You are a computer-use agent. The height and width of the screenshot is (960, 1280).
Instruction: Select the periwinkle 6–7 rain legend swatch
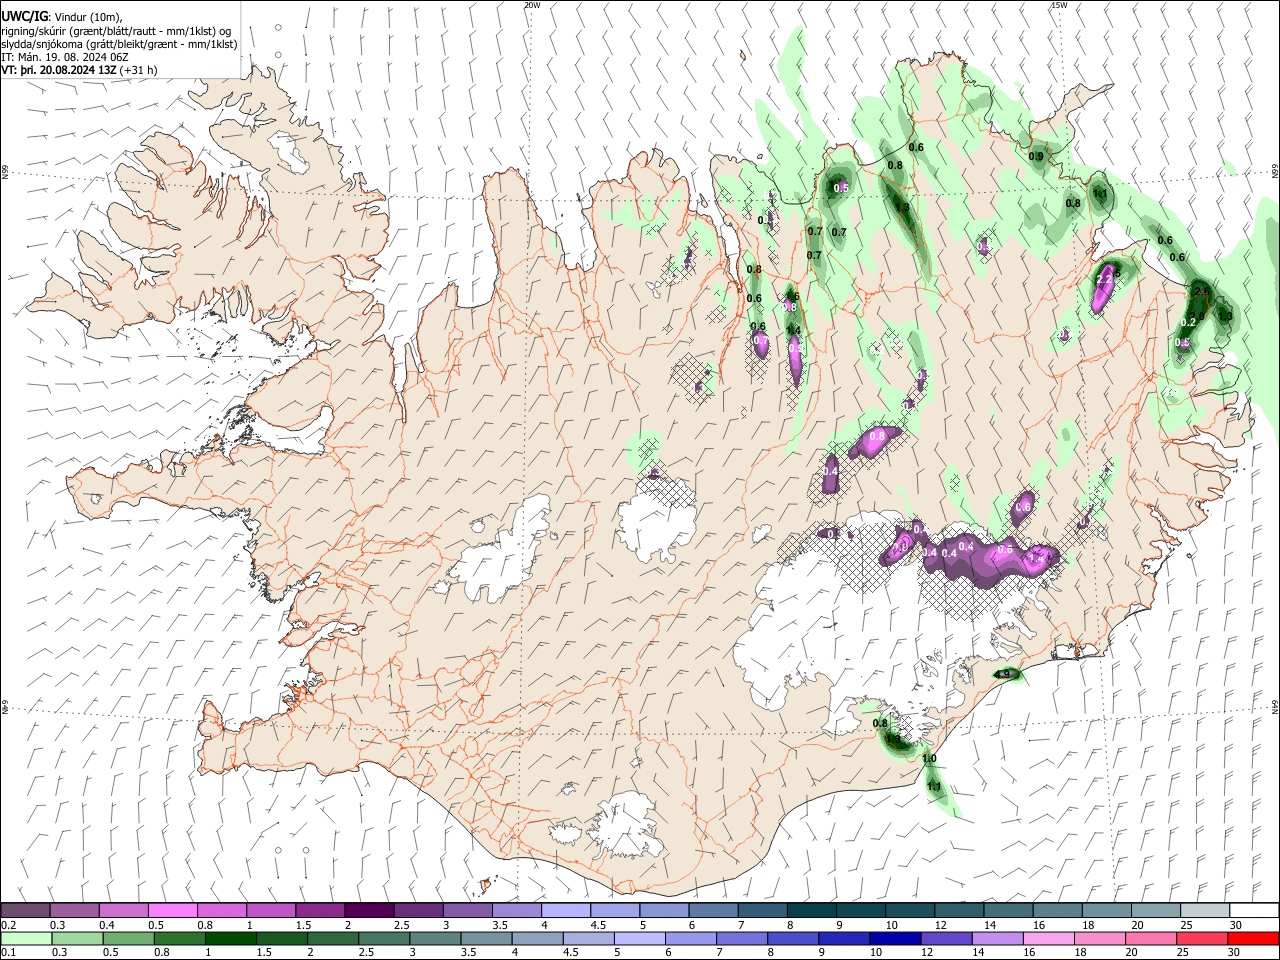[x=690, y=938]
